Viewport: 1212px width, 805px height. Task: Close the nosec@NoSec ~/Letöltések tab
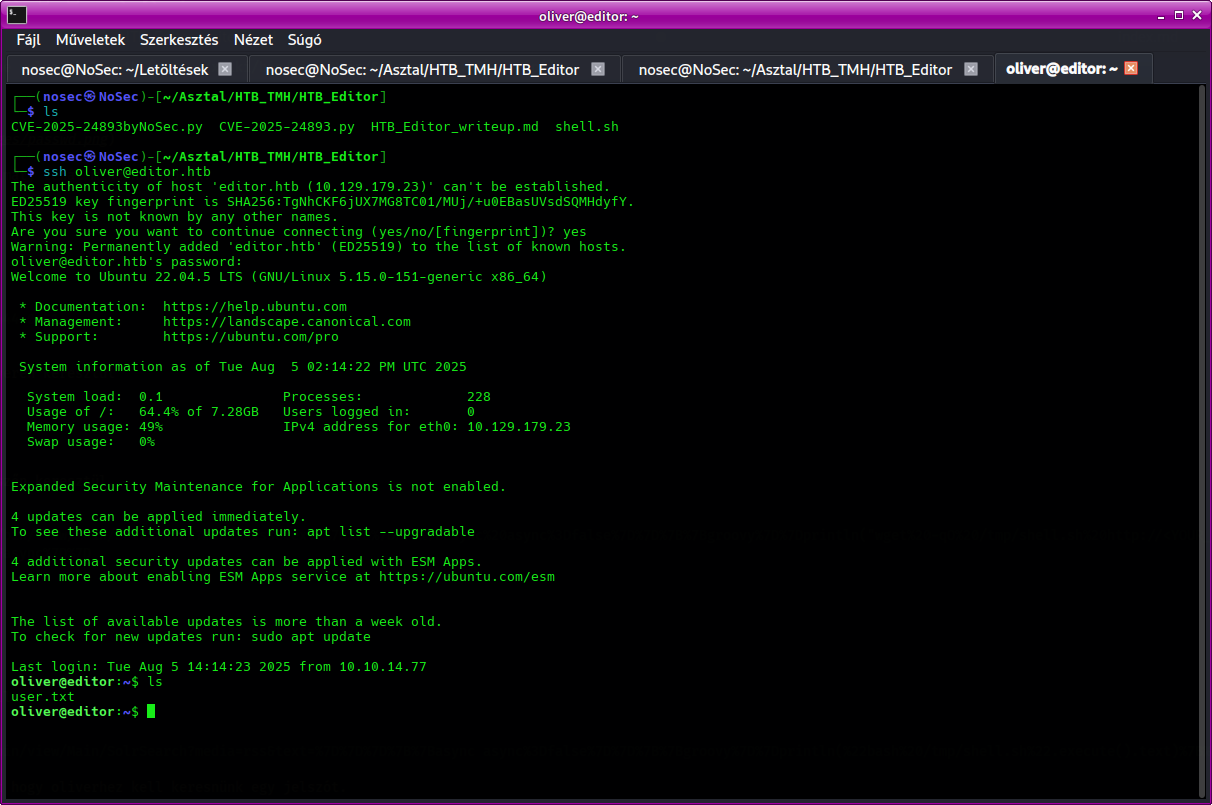tap(225, 69)
